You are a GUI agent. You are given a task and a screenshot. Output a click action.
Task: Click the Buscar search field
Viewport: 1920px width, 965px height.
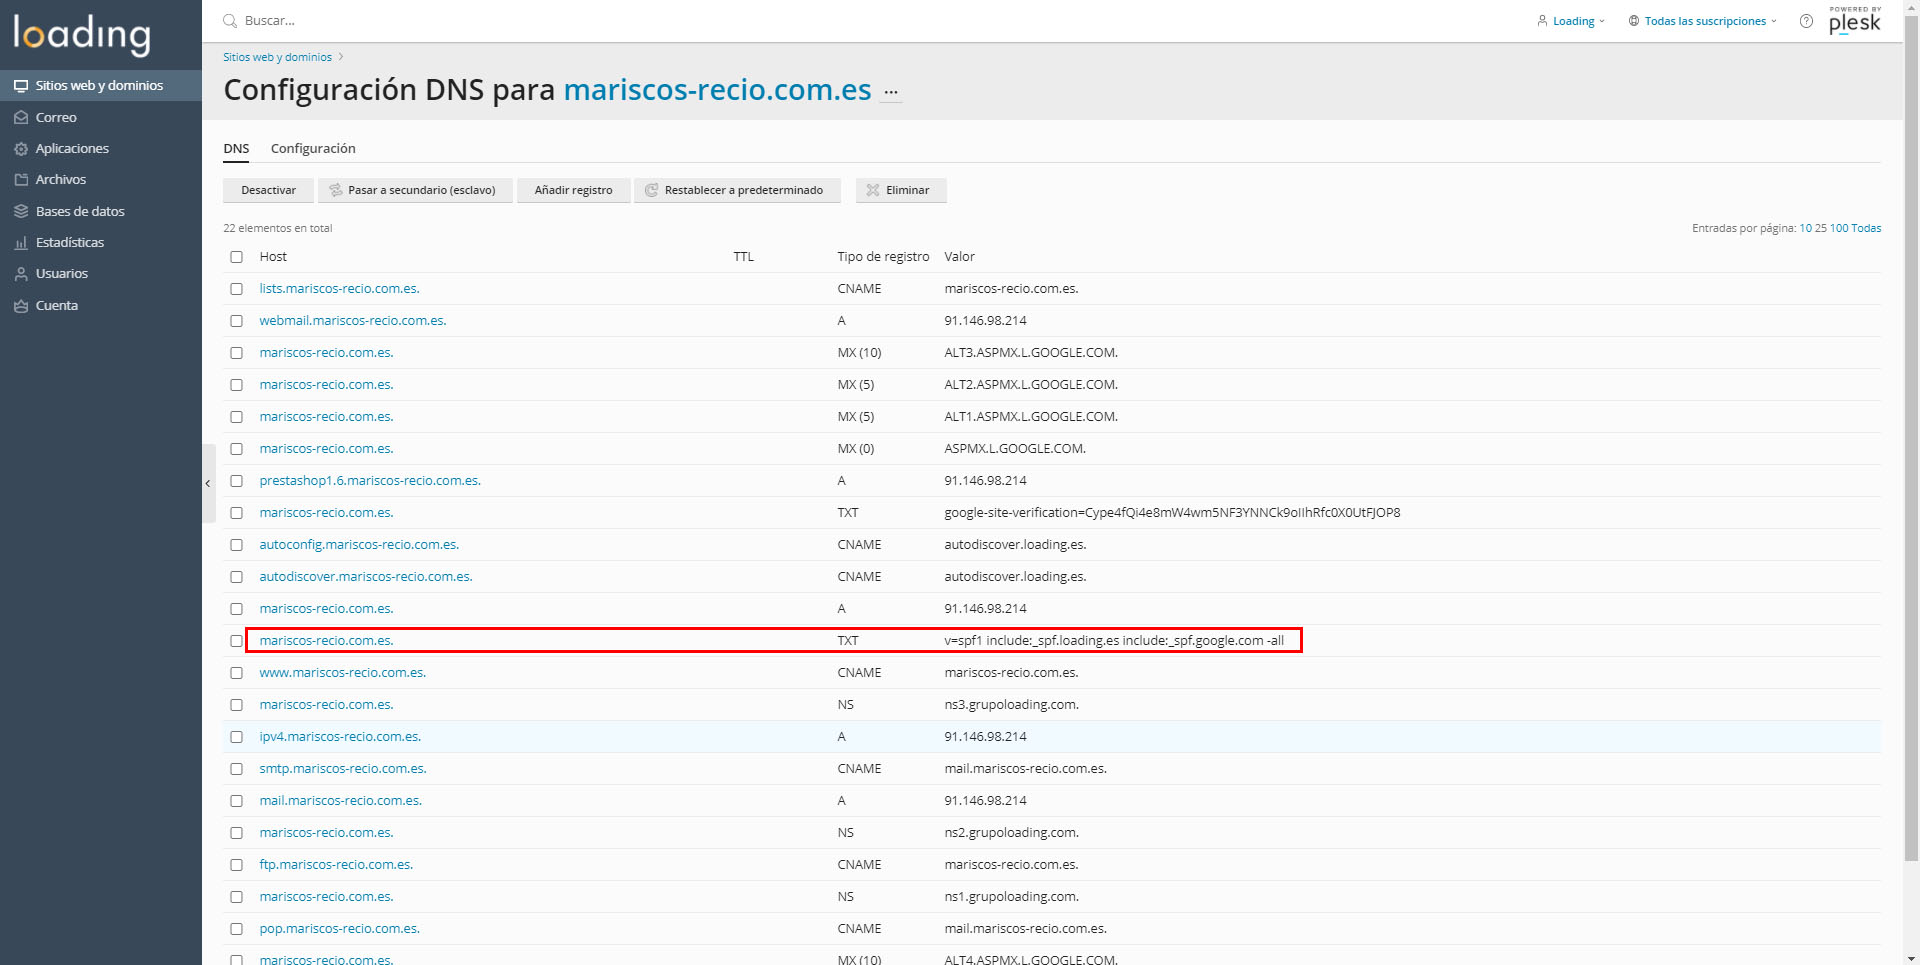400,21
